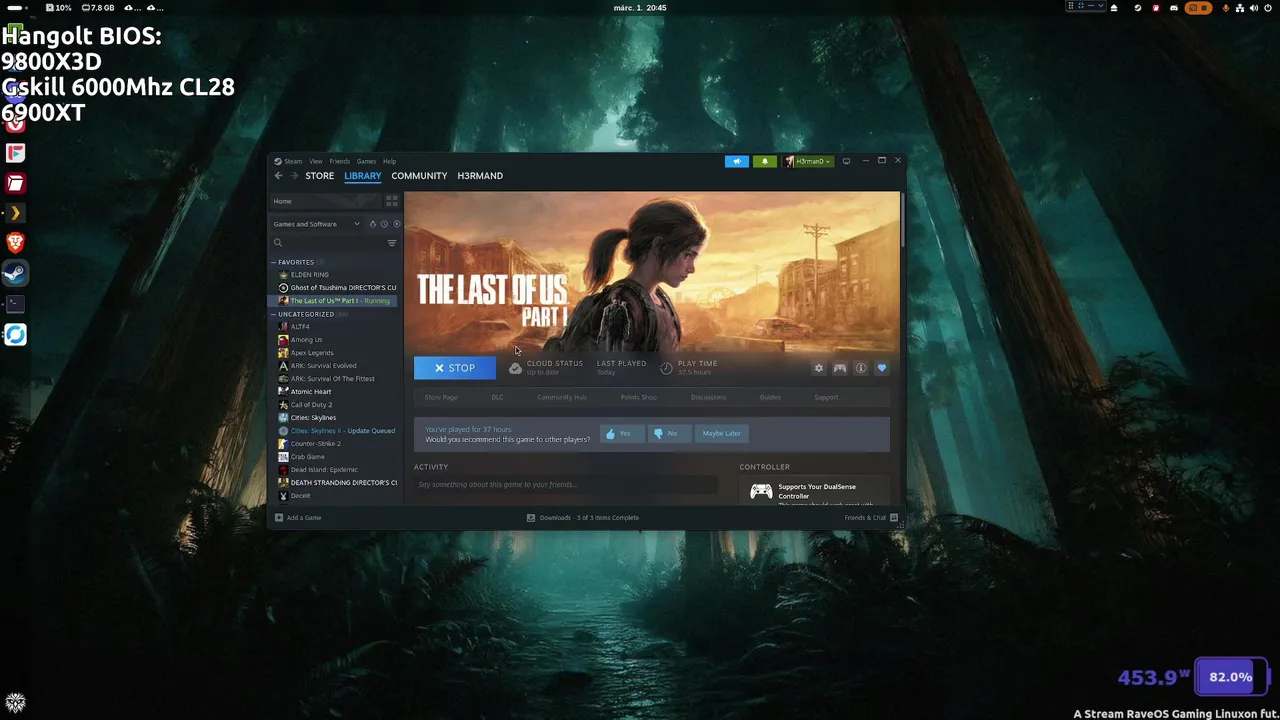Open Downloads status at bottom

click(583, 518)
